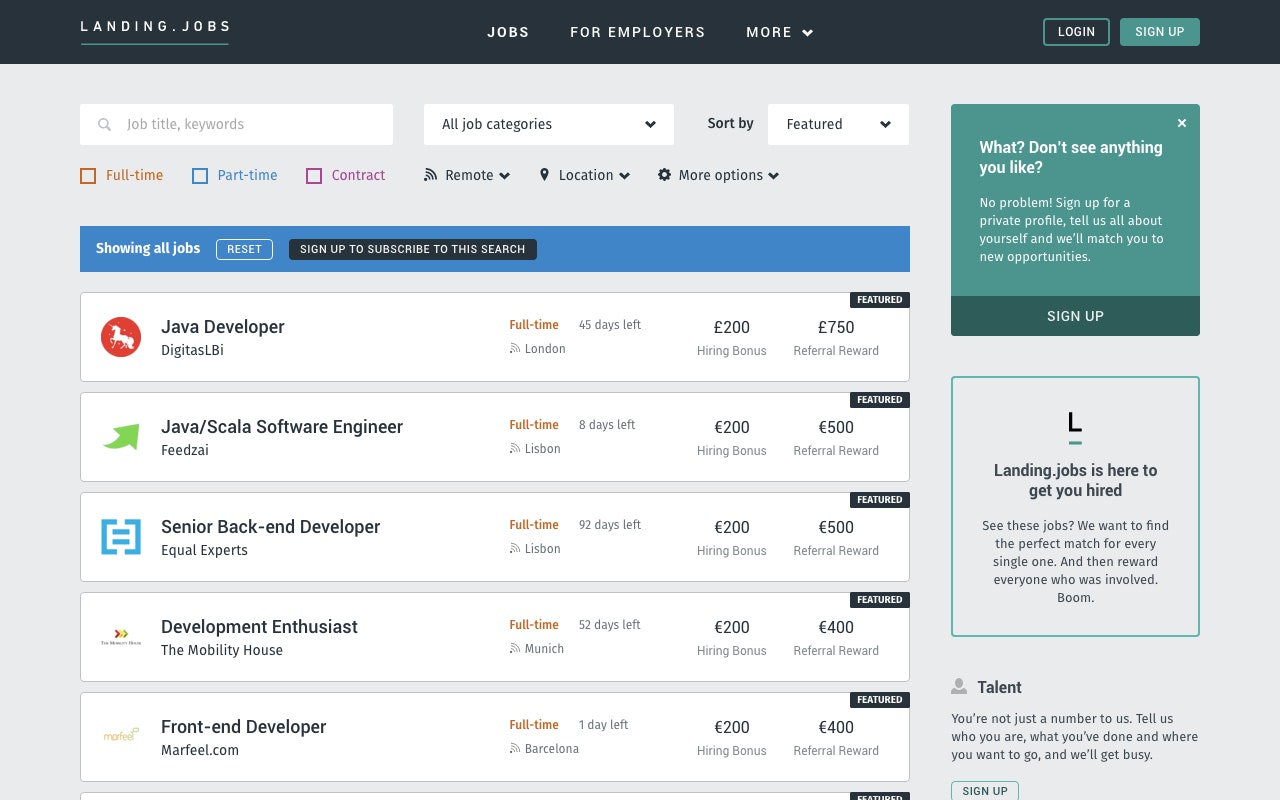Click the Login button
This screenshot has width=1280, height=800.
click(x=1076, y=32)
